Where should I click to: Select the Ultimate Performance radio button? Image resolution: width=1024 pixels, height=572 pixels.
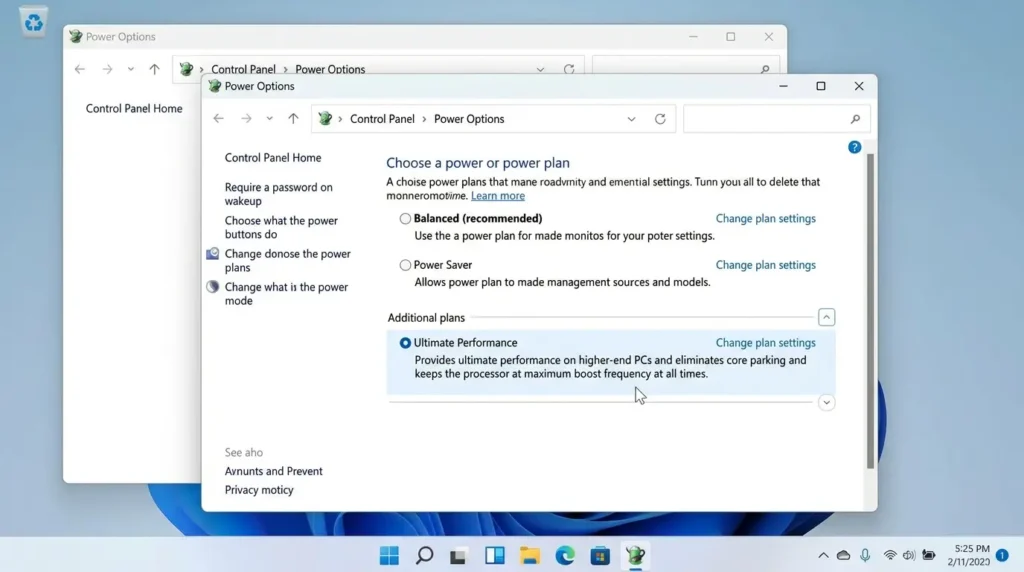point(405,343)
